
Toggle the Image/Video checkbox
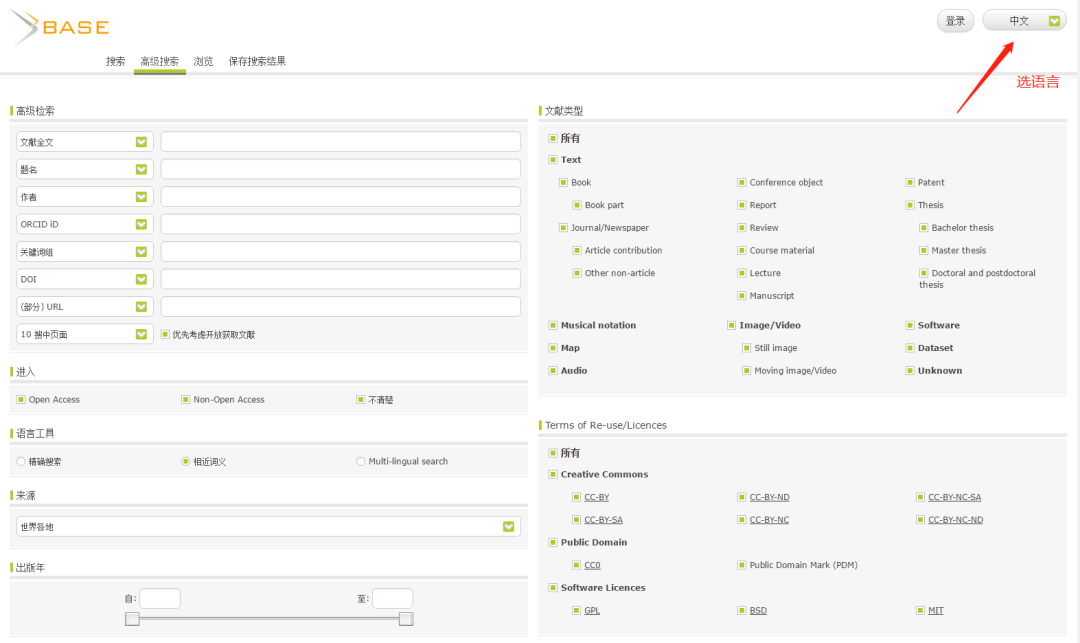coord(731,326)
